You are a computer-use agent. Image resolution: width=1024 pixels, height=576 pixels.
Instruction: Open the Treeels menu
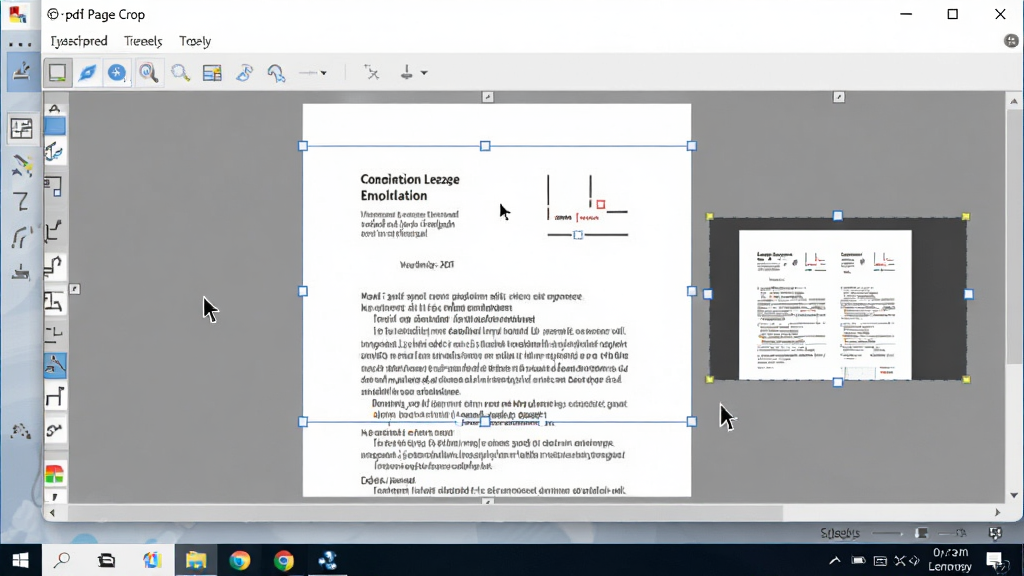143,41
